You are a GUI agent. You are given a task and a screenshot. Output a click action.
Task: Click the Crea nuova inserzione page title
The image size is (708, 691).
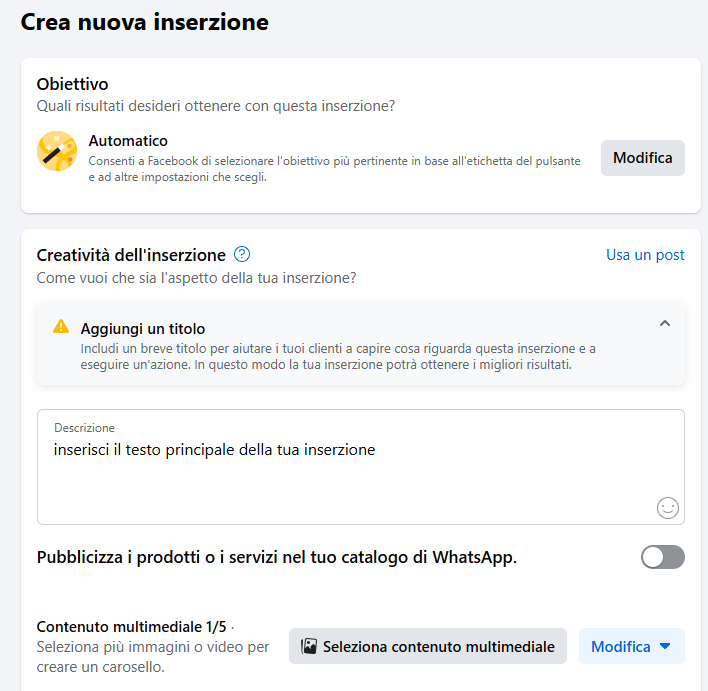click(144, 22)
